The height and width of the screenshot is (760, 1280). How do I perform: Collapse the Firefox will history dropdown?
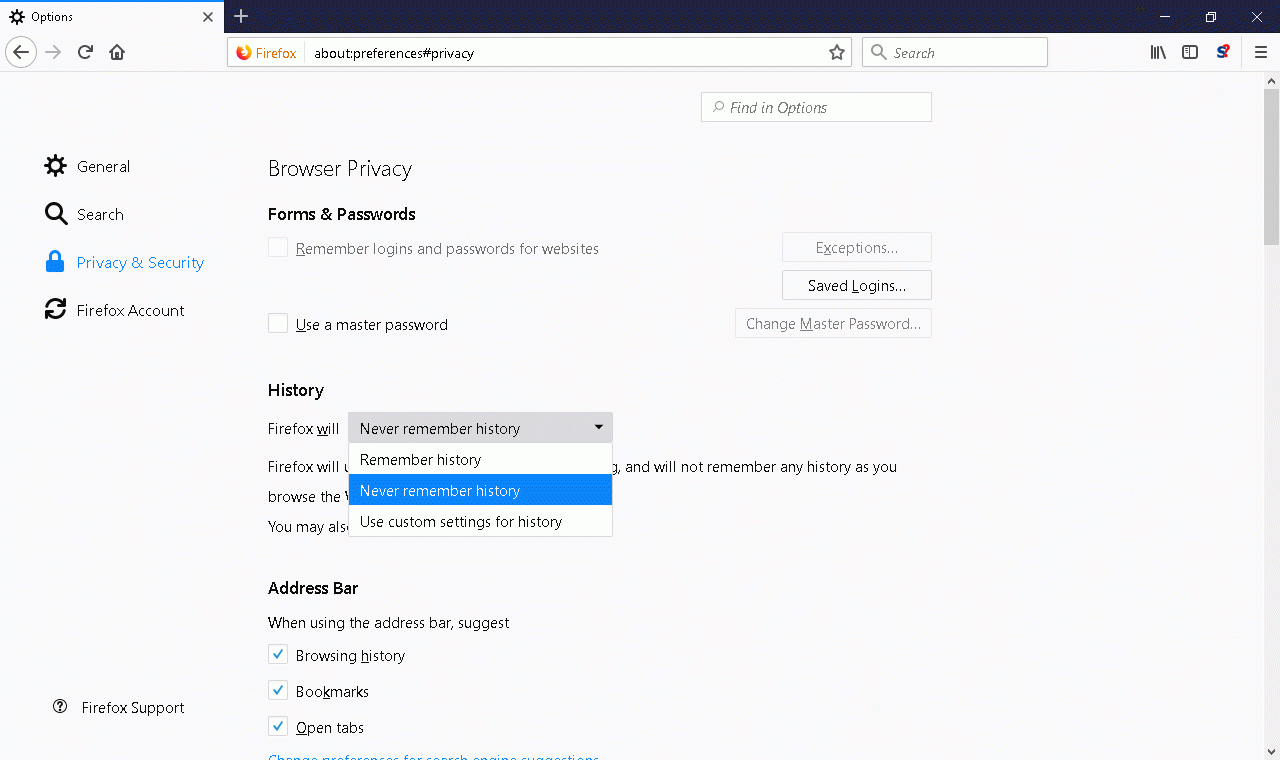[x=480, y=428]
